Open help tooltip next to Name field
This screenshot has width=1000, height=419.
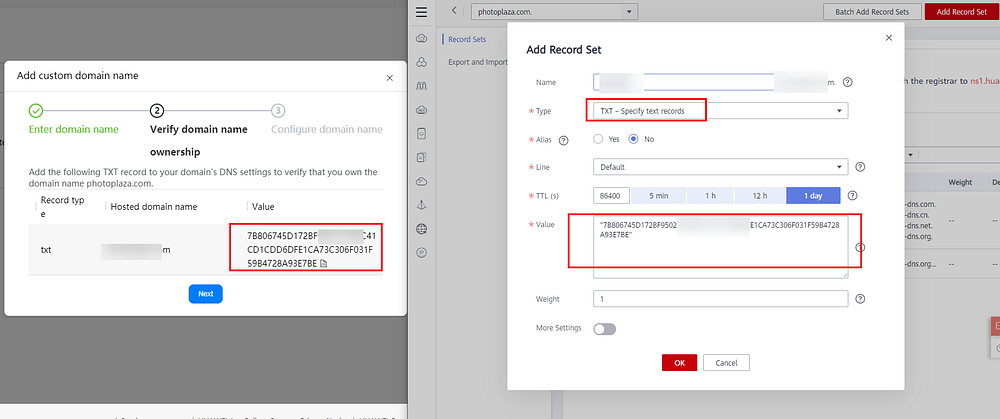pos(848,82)
